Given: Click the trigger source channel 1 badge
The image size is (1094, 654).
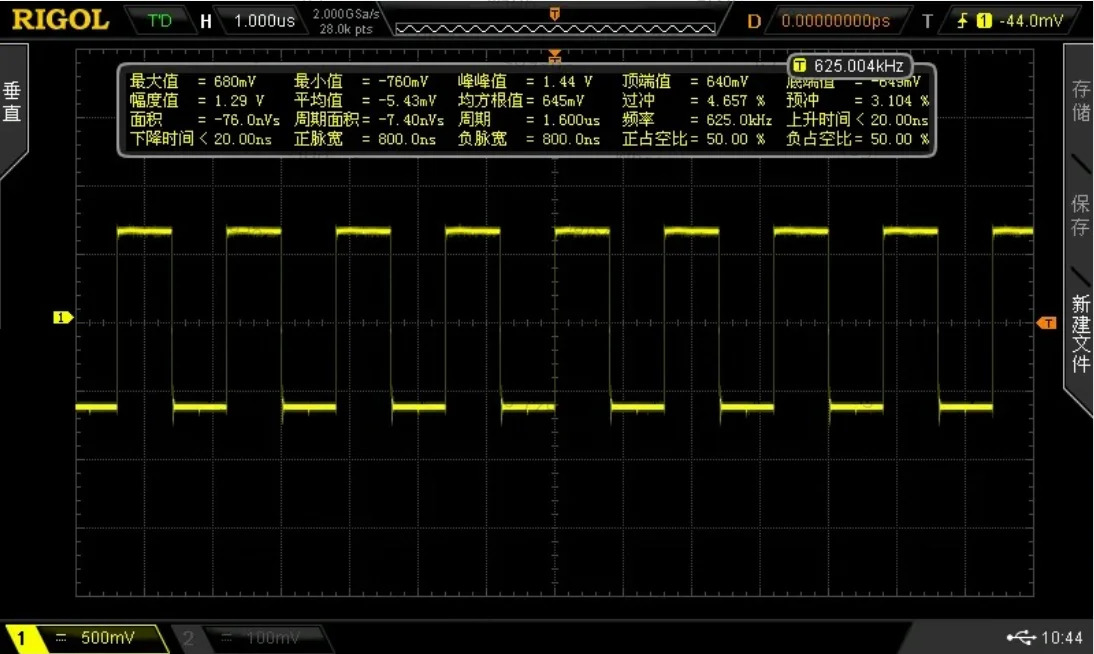Looking at the screenshot, I should click(984, 21).
